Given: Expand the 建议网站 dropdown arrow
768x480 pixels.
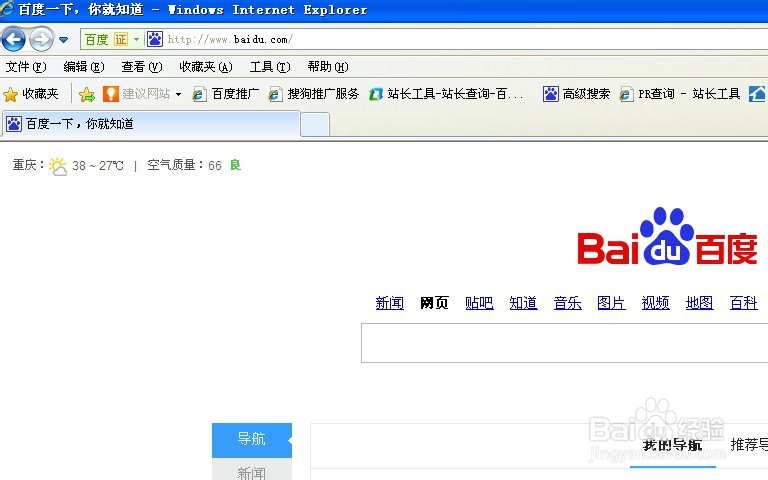Looking at the screenshot, I should click(178, 94).
